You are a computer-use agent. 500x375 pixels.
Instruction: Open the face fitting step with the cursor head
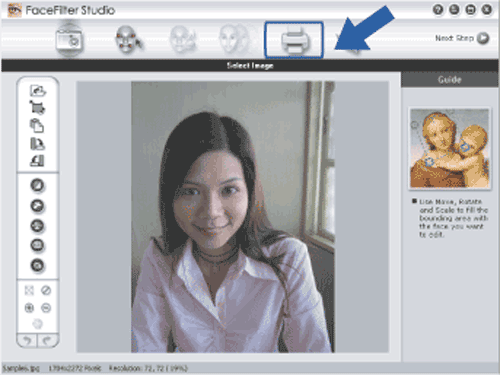point(128,40)
